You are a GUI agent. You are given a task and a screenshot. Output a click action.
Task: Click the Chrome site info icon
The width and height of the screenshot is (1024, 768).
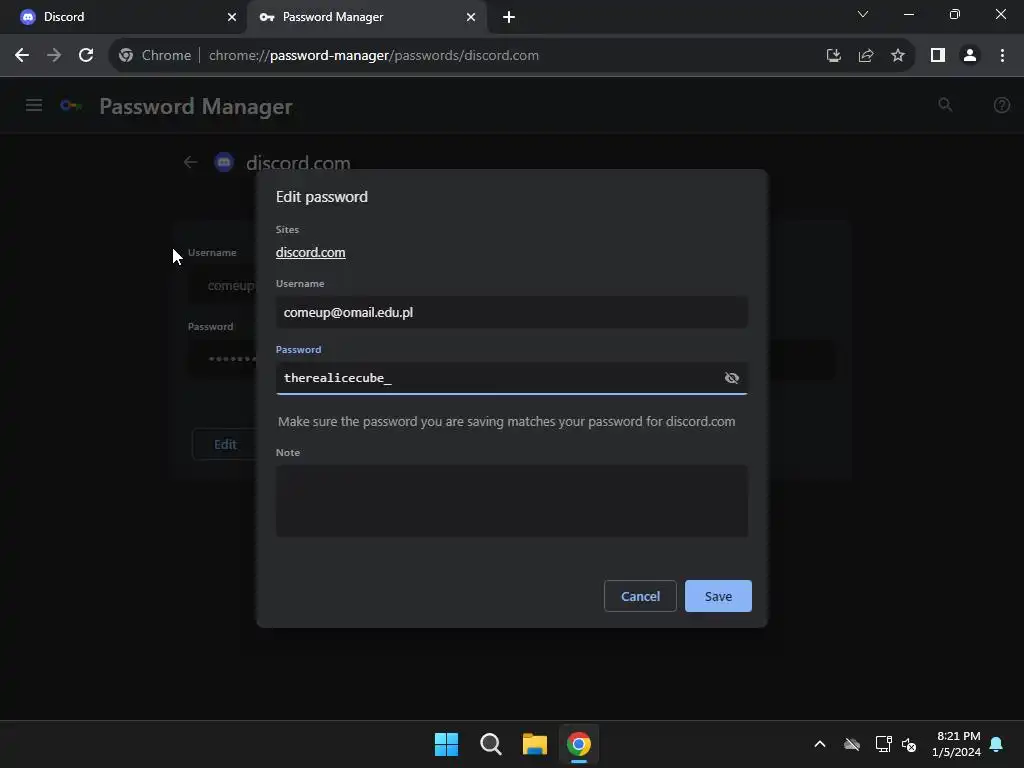[126, 56]
